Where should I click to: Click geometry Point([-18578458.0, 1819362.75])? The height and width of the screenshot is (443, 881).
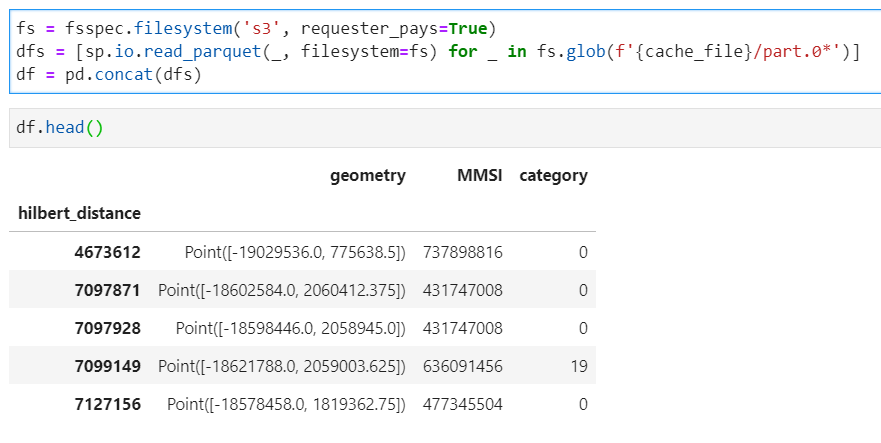pos(286,405)
